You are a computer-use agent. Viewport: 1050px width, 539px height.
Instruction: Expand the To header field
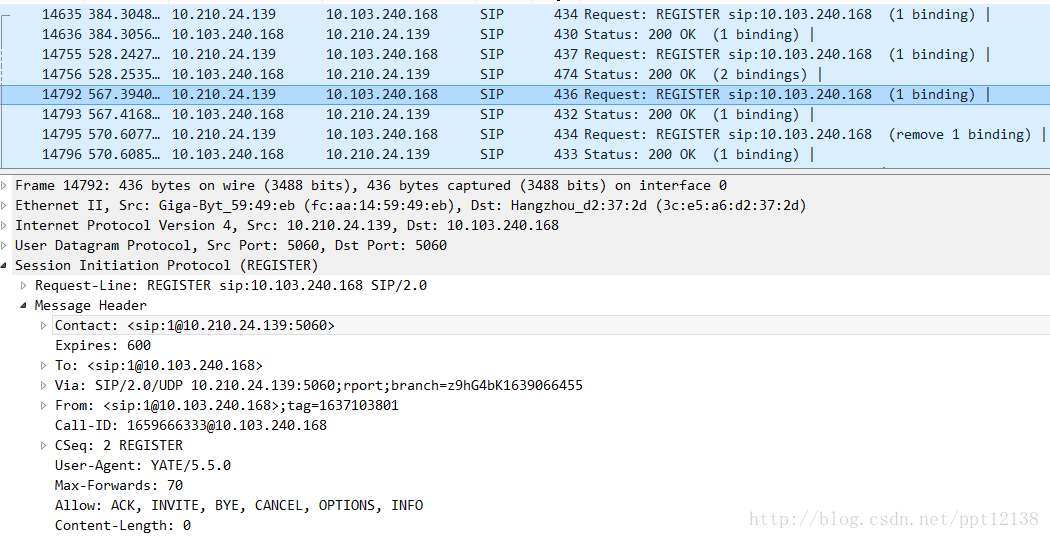pyautogui.click(x=44, y=366)
